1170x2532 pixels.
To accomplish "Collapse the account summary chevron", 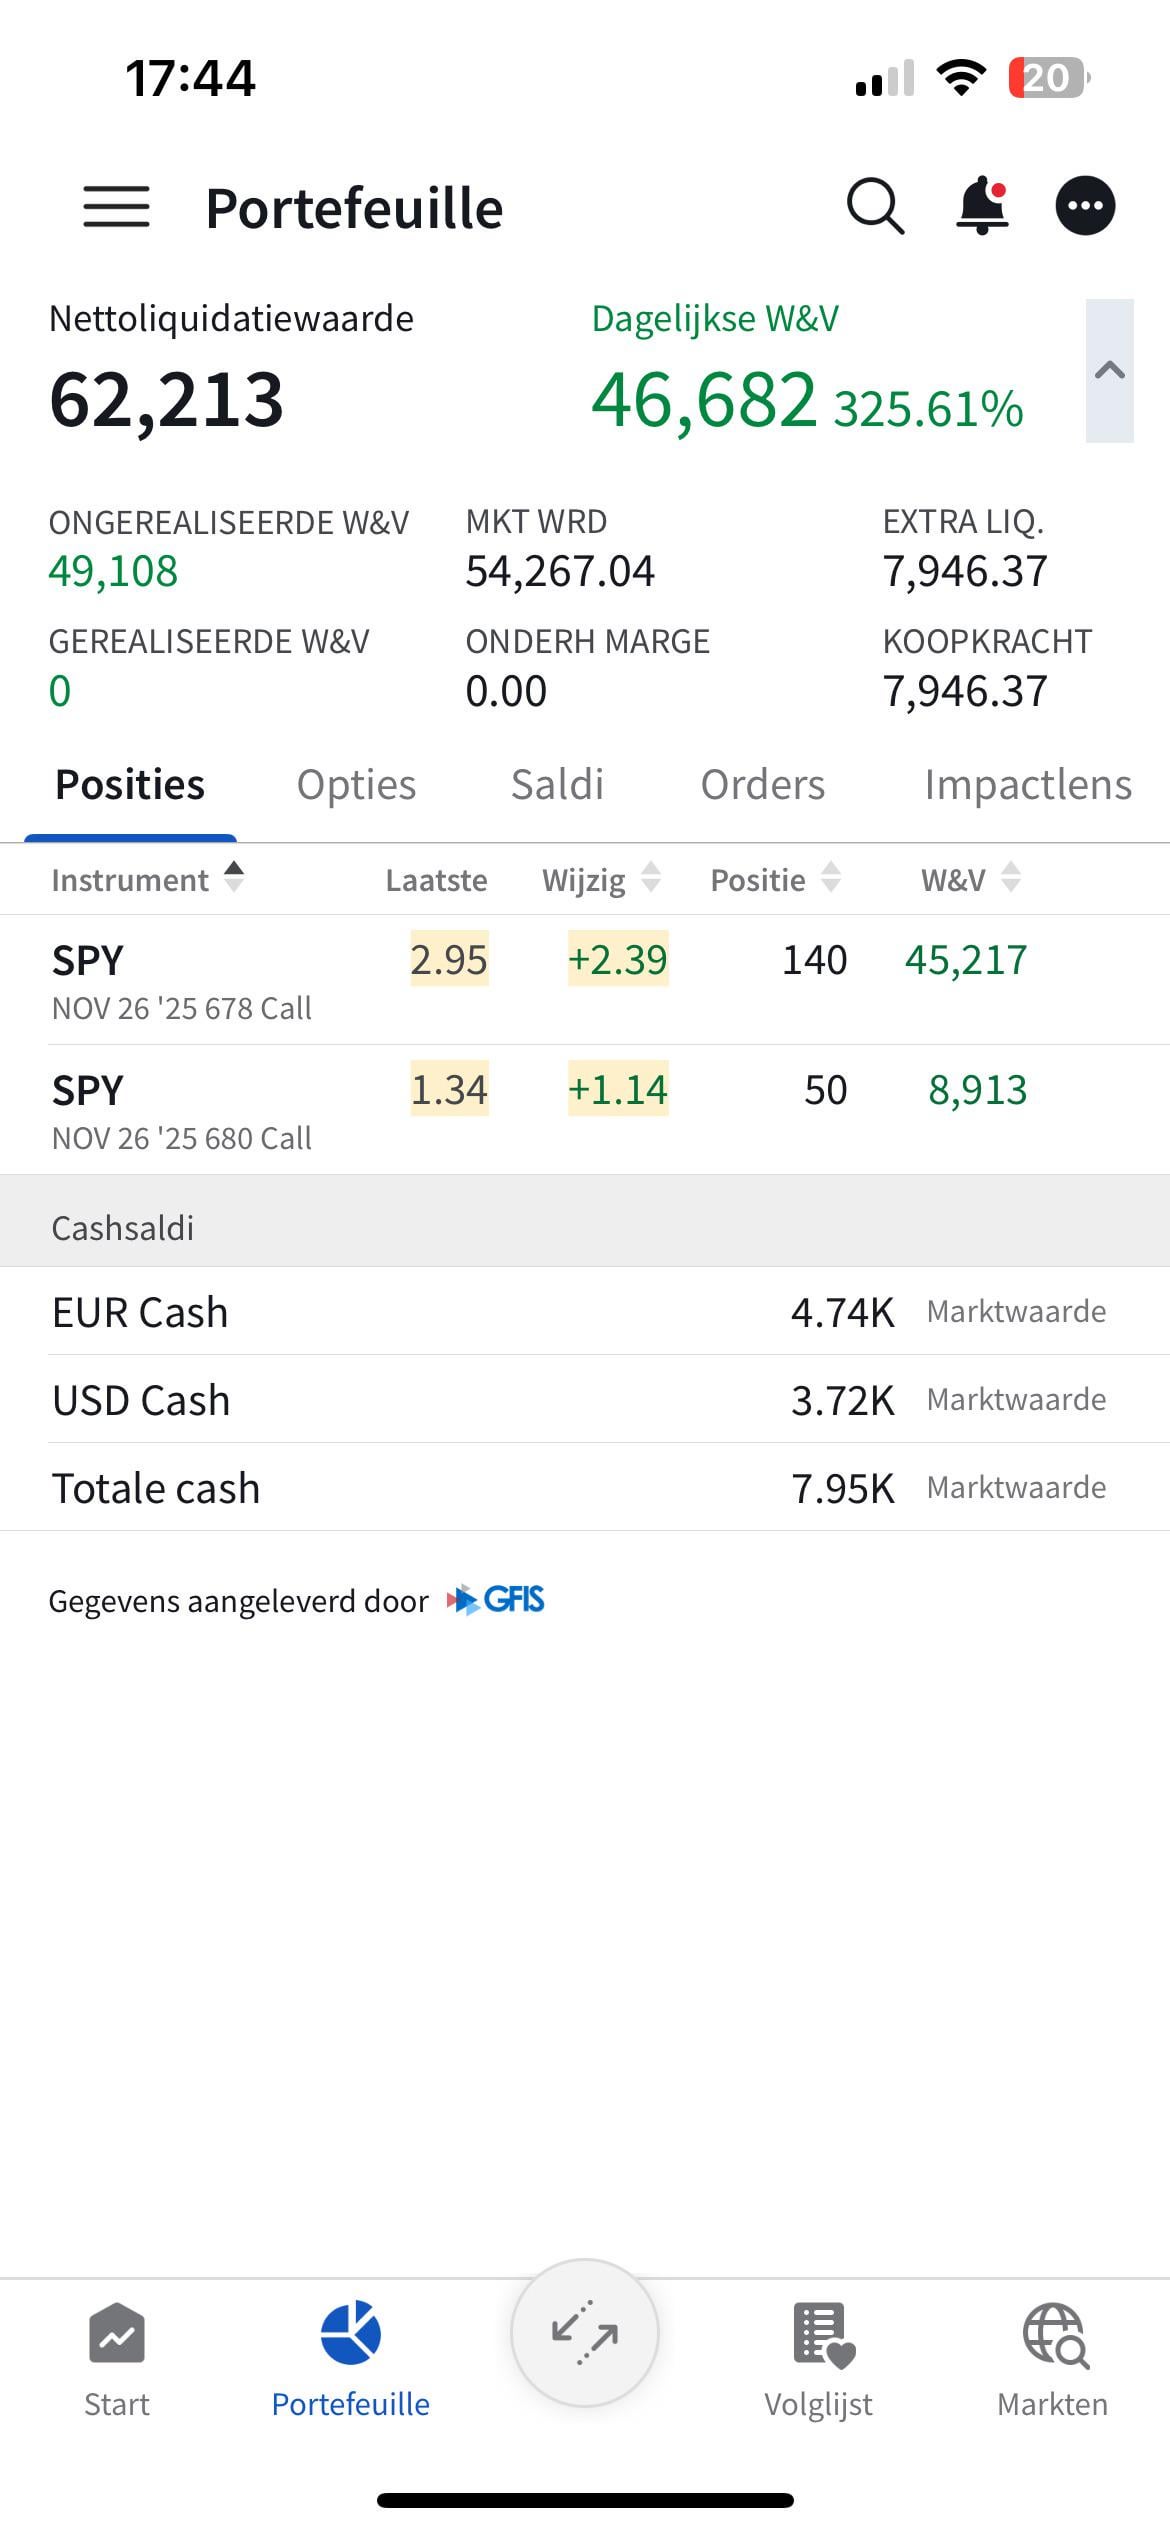I will coord(1109,371).
